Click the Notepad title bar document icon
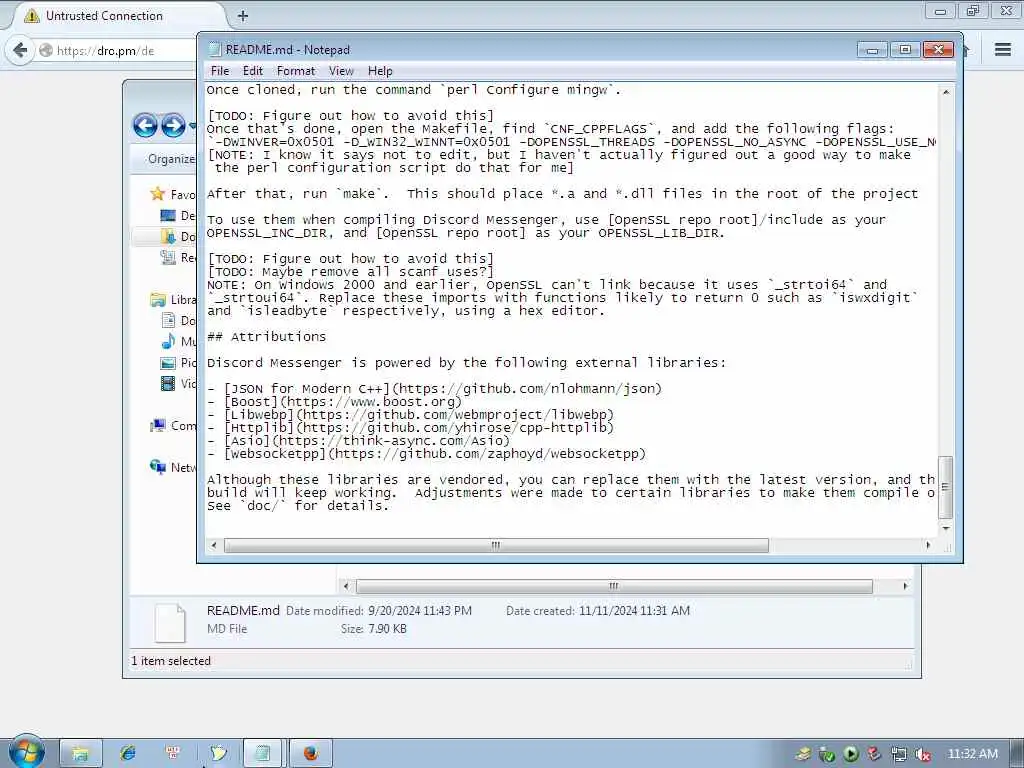 tap(215, 50)
